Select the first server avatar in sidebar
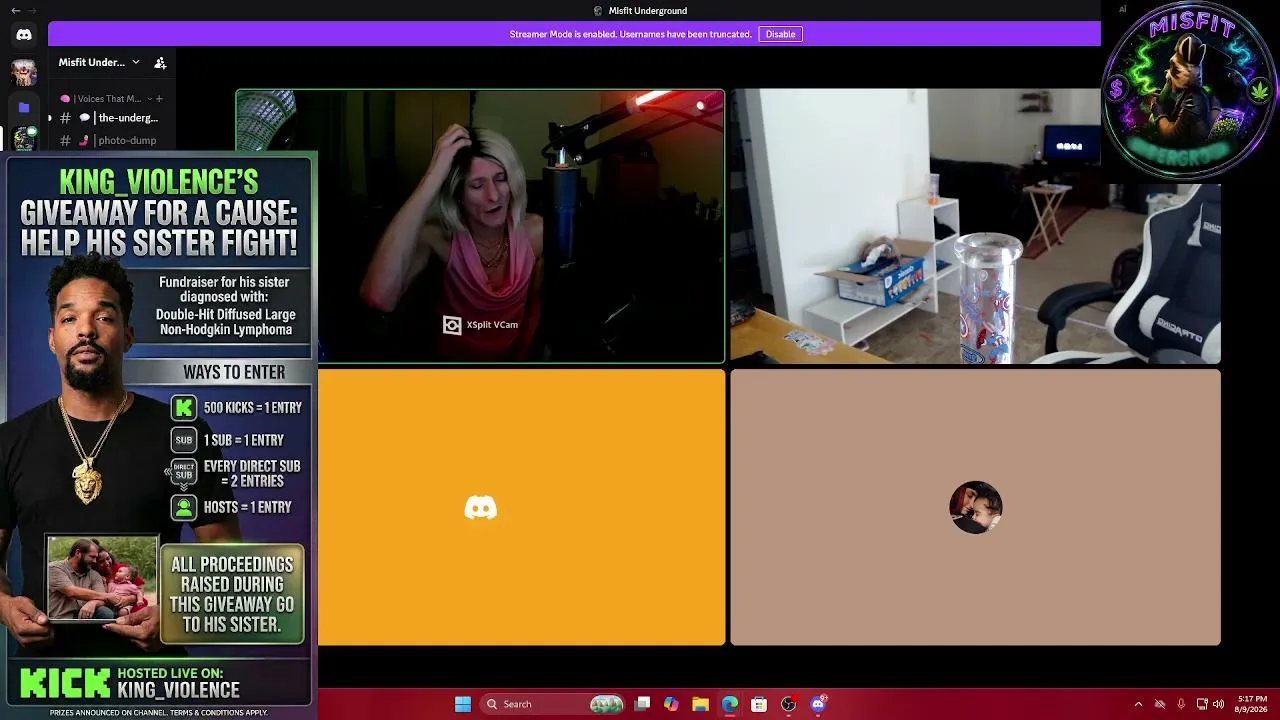Viewport: 1280px width, 720px height. [24, 72]
